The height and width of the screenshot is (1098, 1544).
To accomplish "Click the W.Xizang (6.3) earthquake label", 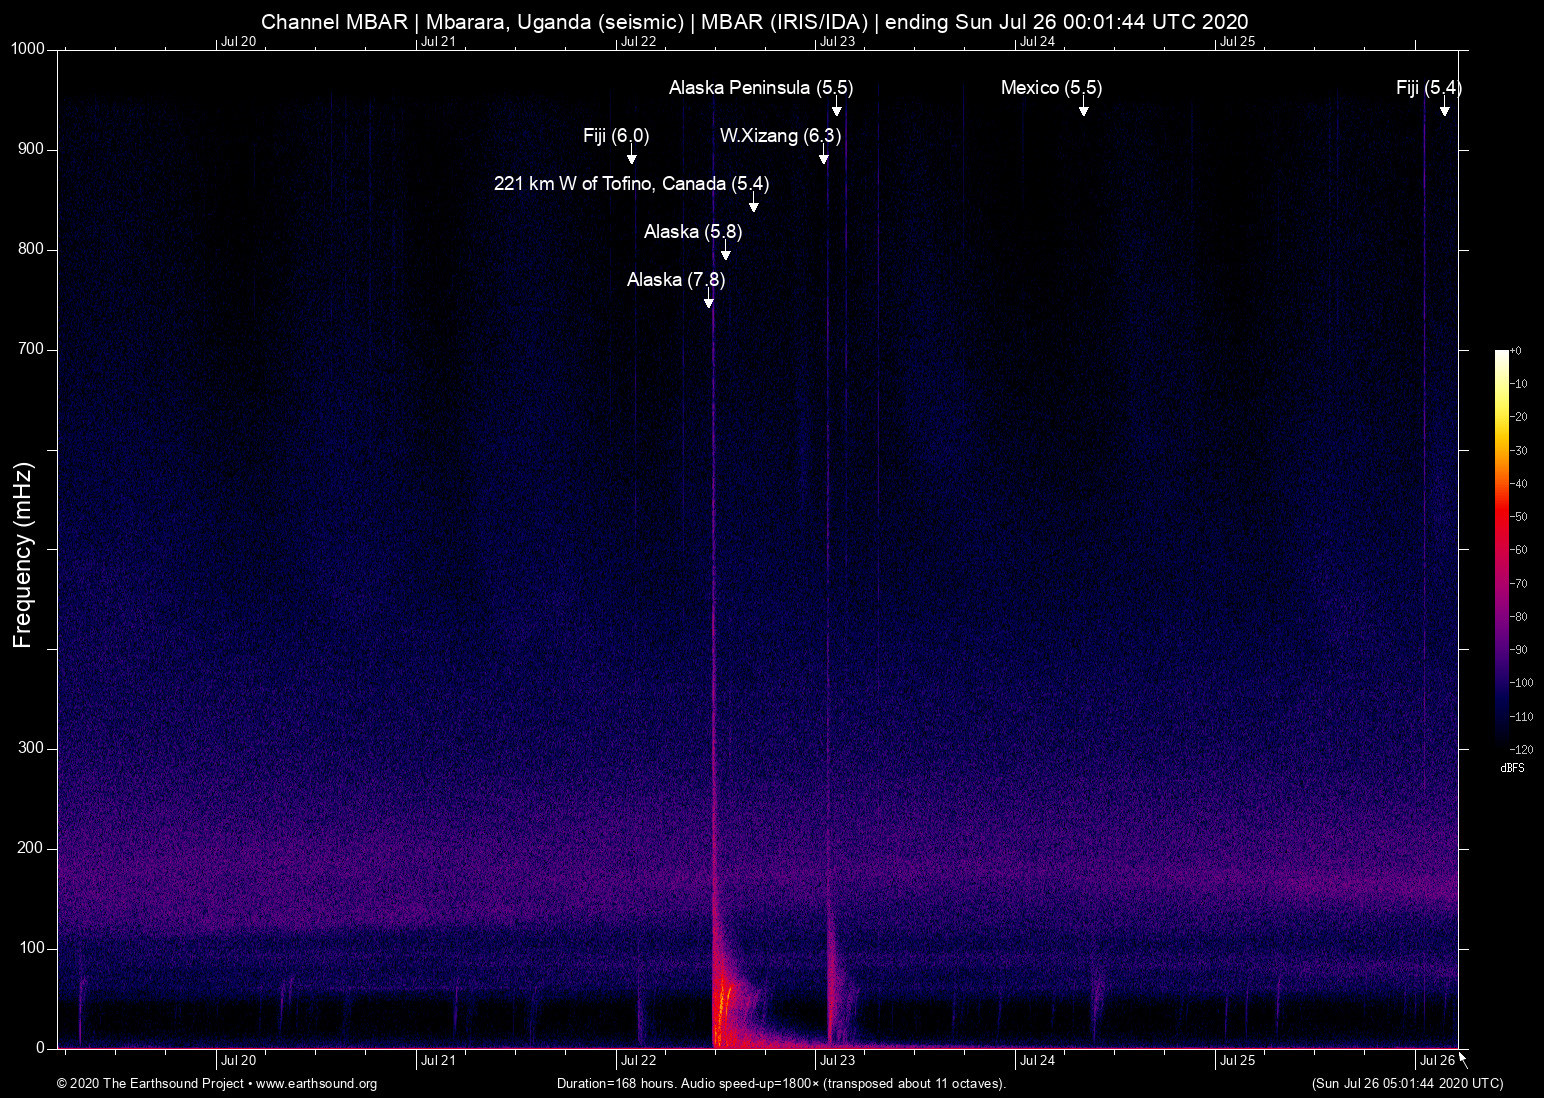I will coord(780,136).
